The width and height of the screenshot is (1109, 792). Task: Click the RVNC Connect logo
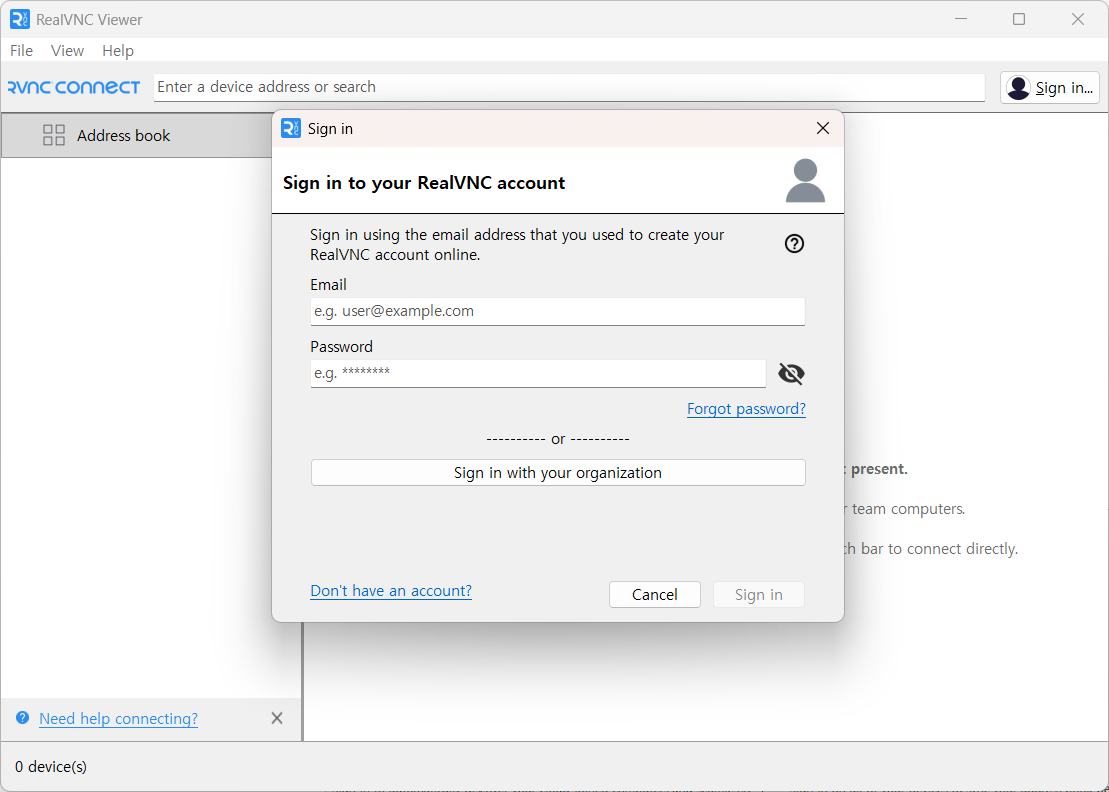[x=74, y=87]
